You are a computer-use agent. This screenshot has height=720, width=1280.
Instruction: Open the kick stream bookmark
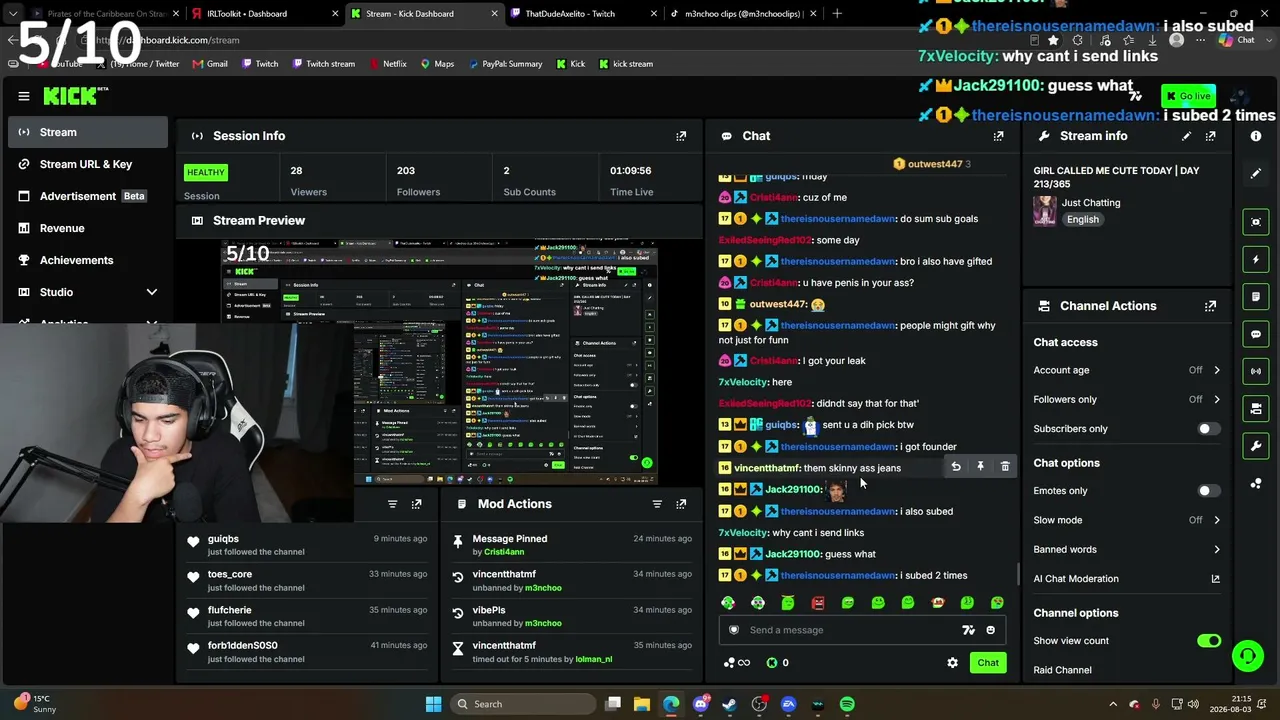(x=626, y=64)
